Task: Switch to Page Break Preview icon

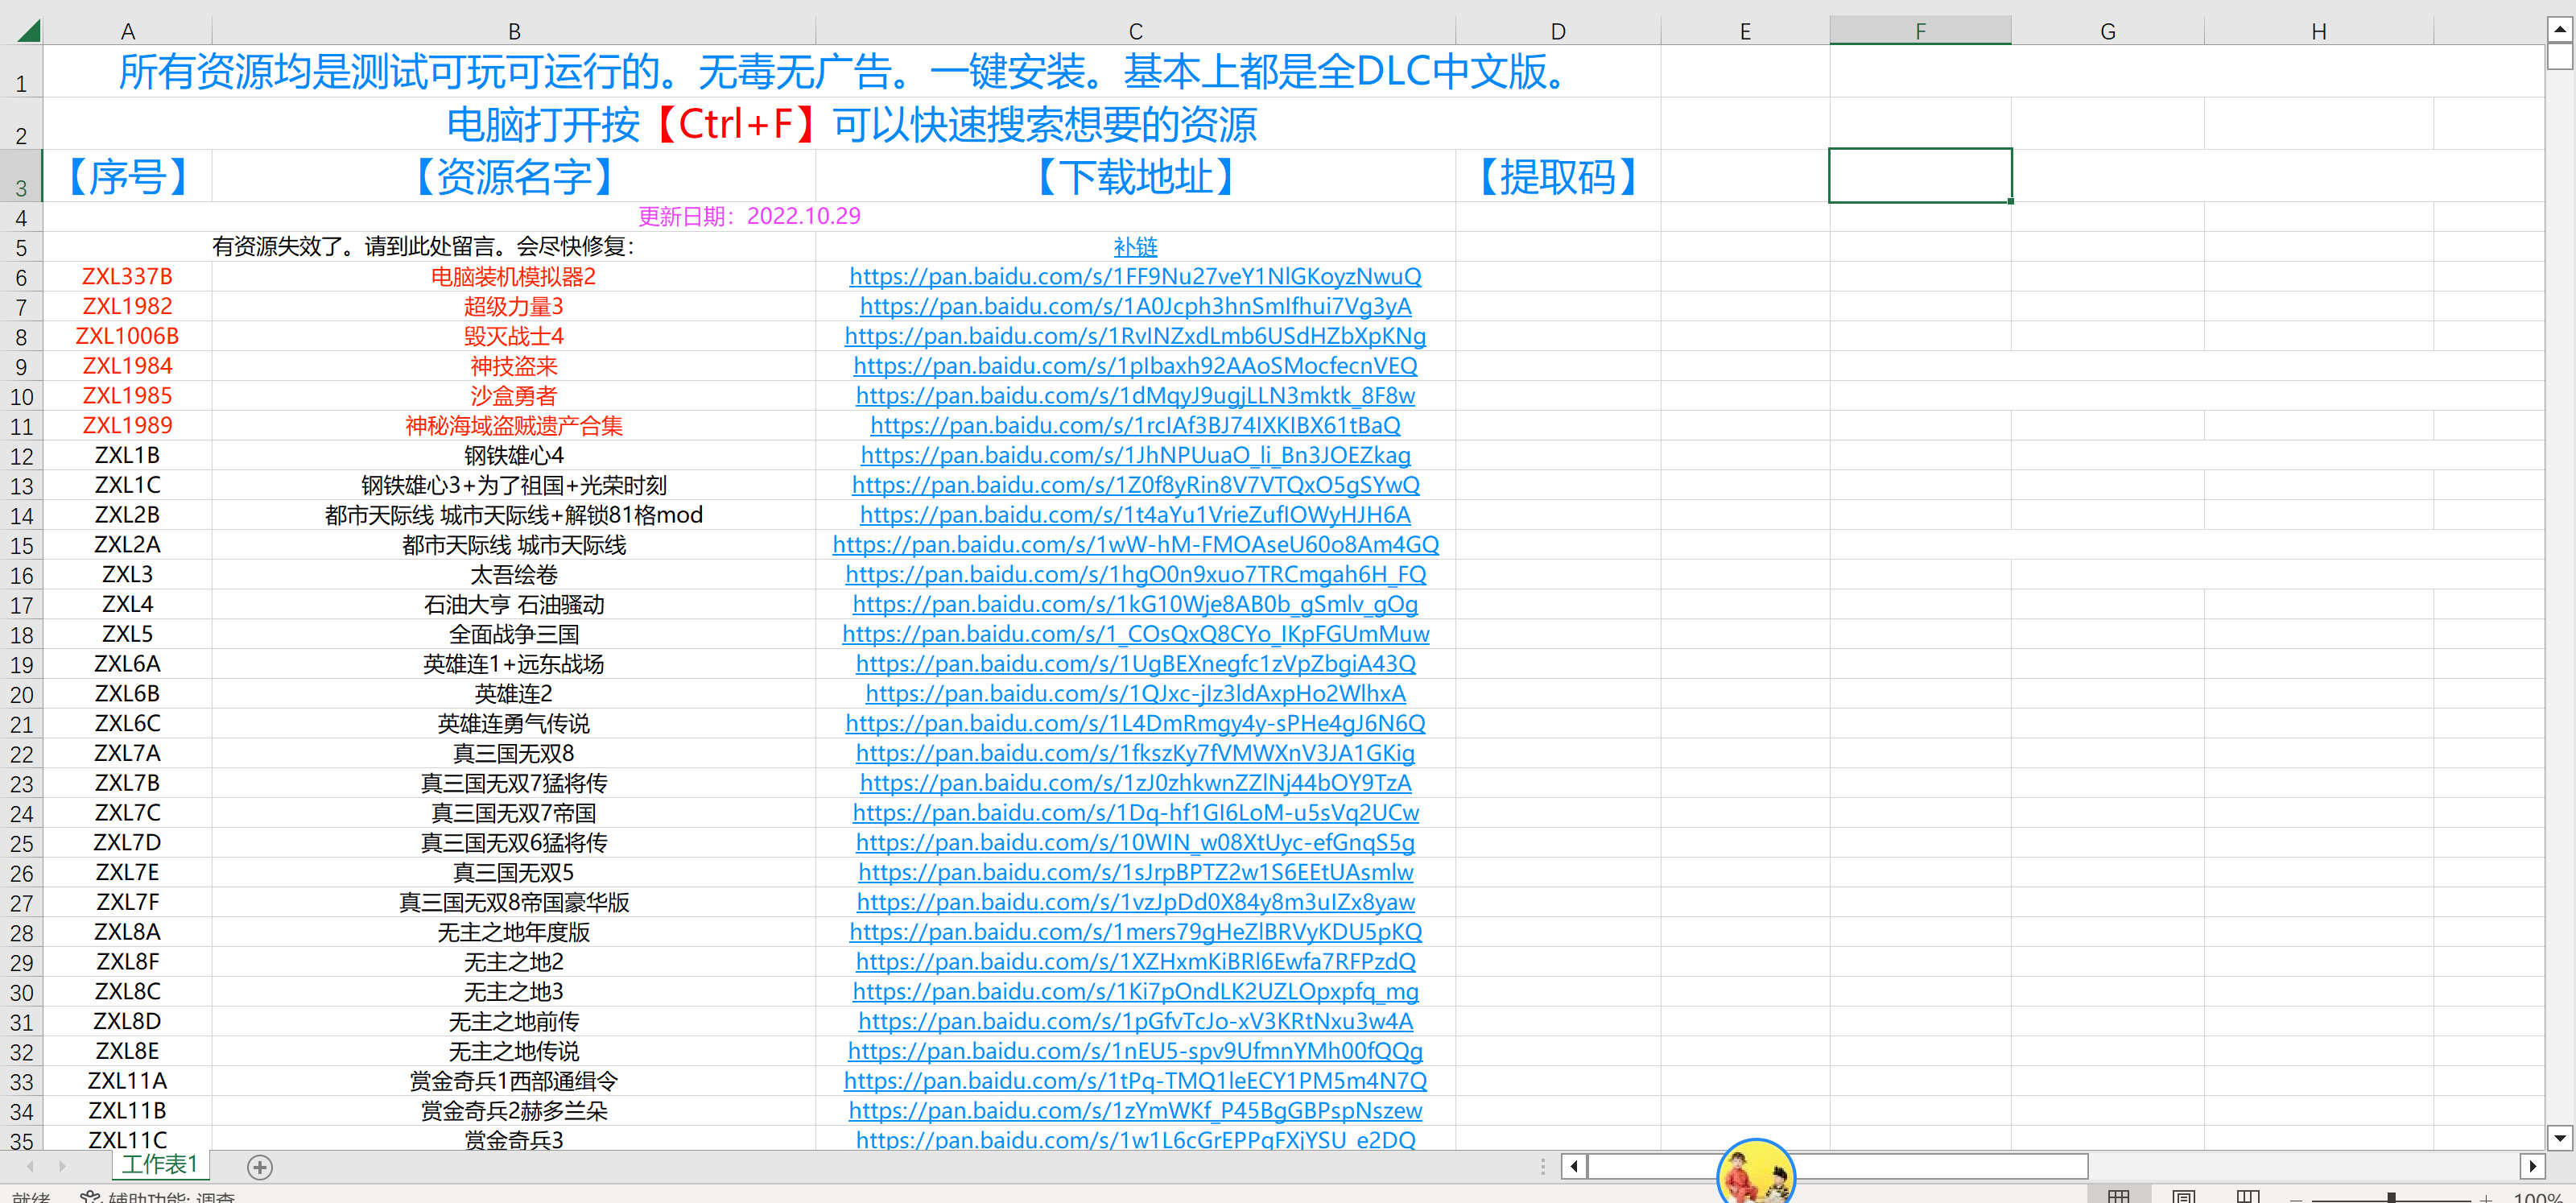Action: (x=2248, y=1196)
